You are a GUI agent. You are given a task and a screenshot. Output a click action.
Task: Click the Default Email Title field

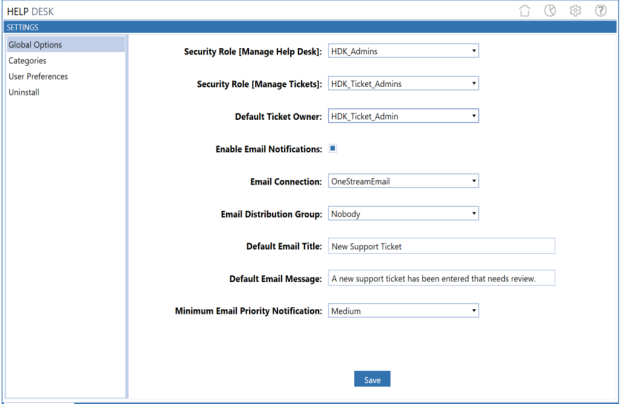(x=441, y=246)
